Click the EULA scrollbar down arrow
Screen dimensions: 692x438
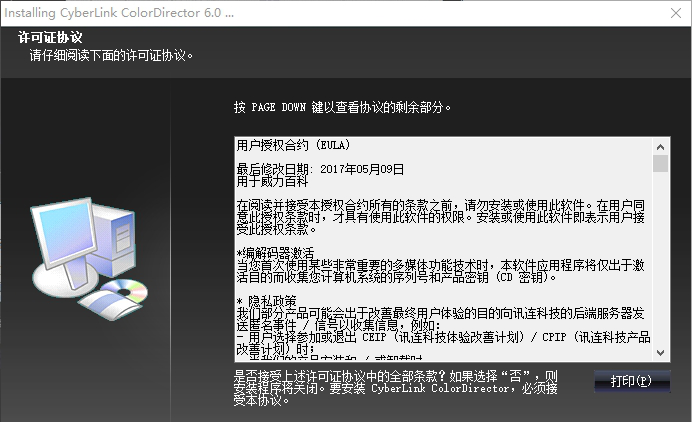660,353
